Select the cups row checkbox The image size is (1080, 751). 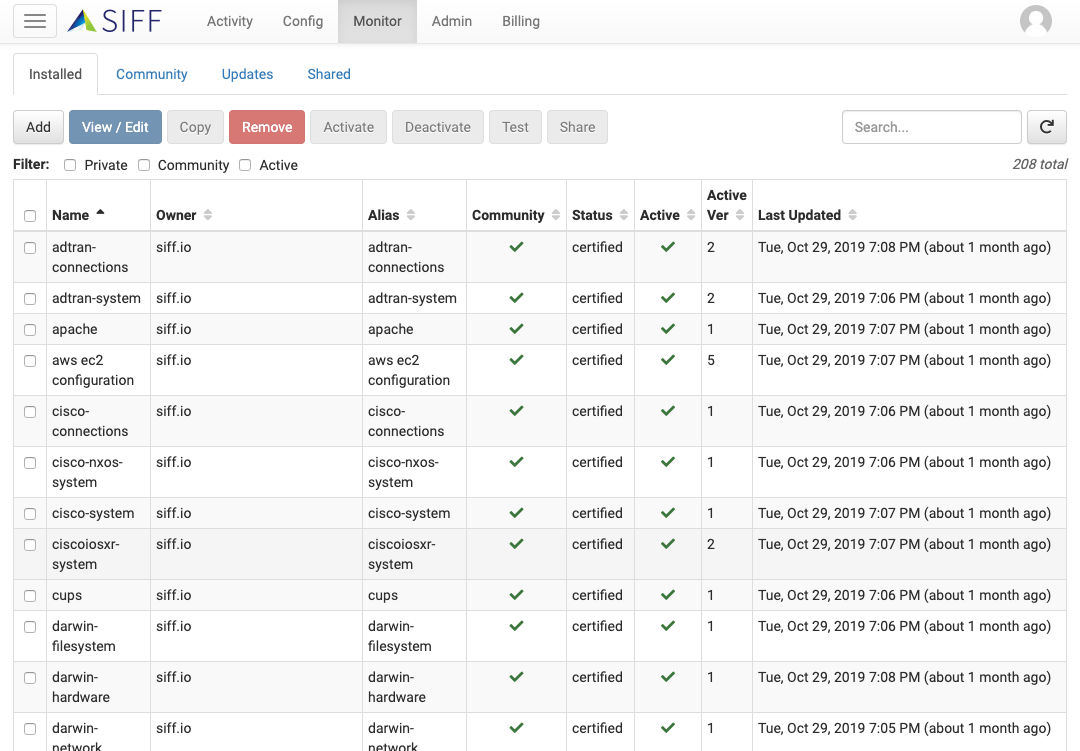point(30,595)
